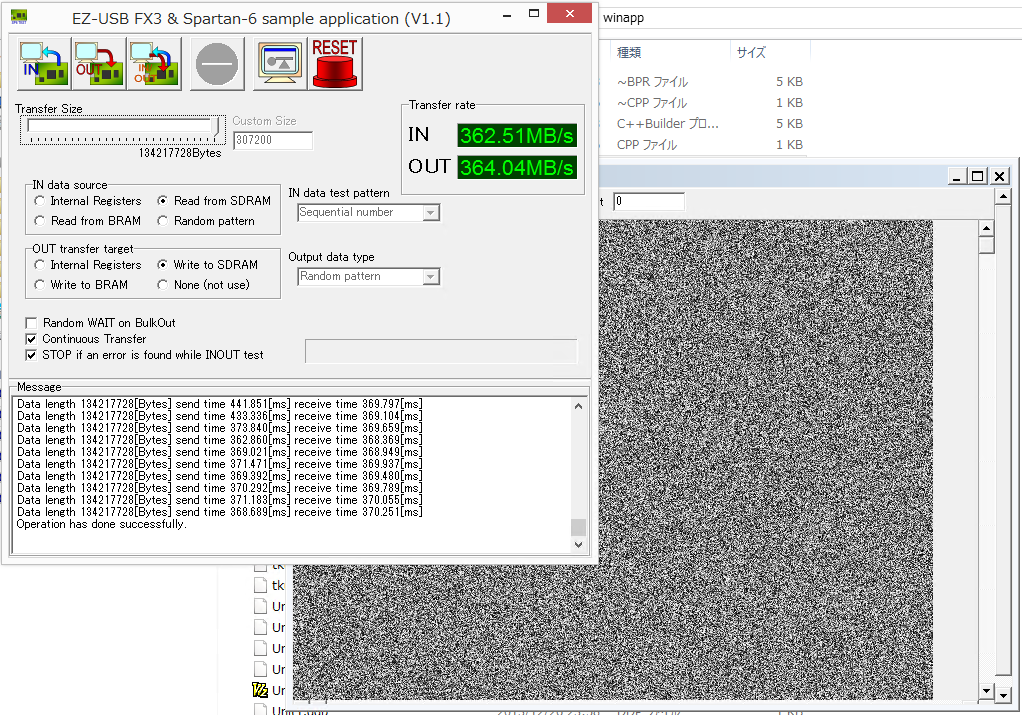Sort file list by 種類 column
This screenshot has height=715, width=1022.
629,52
